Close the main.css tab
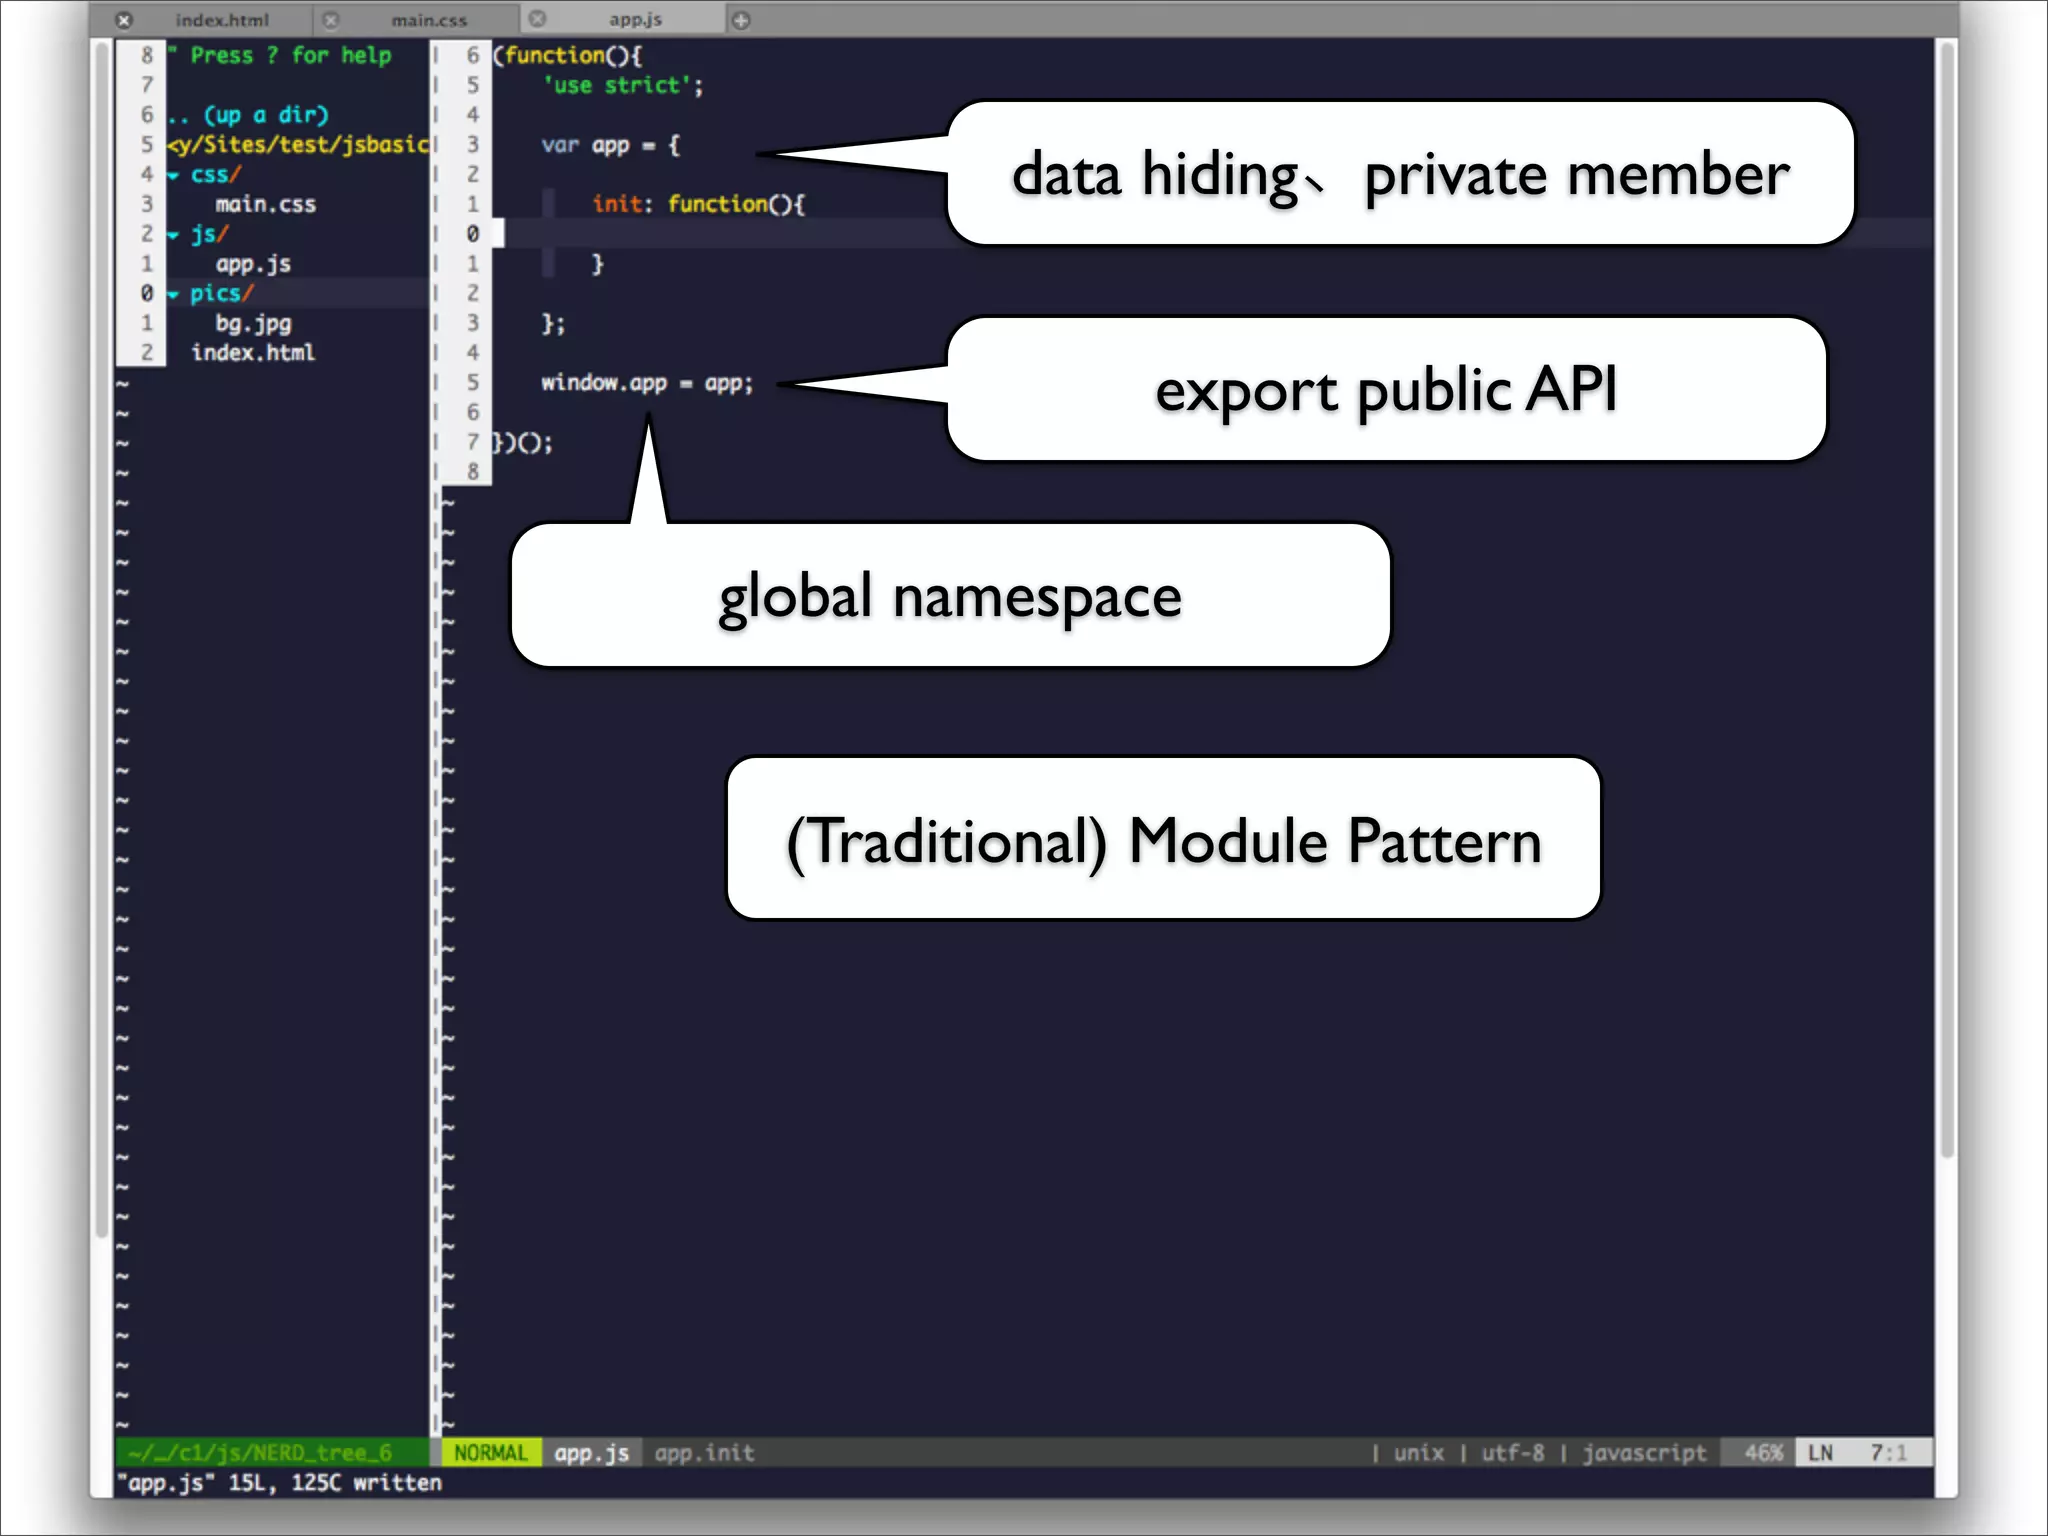The width and height of the screenshot is (2048, 1536). point(331,20)
